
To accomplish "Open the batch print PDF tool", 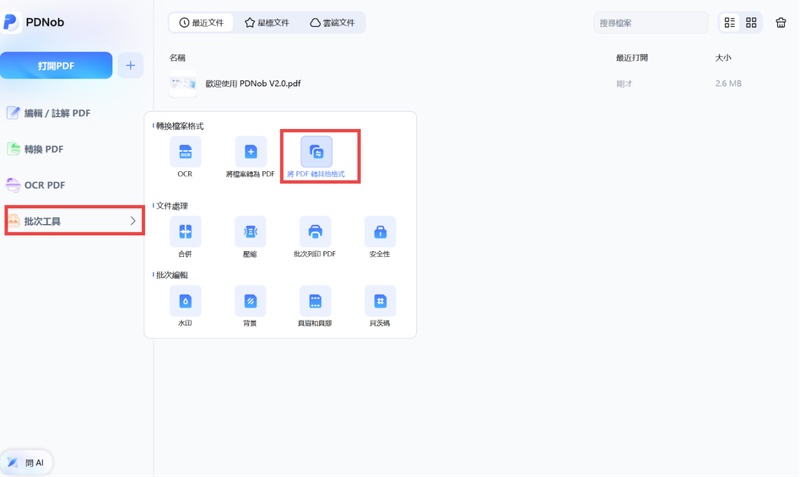I will [x=315, y=232].
